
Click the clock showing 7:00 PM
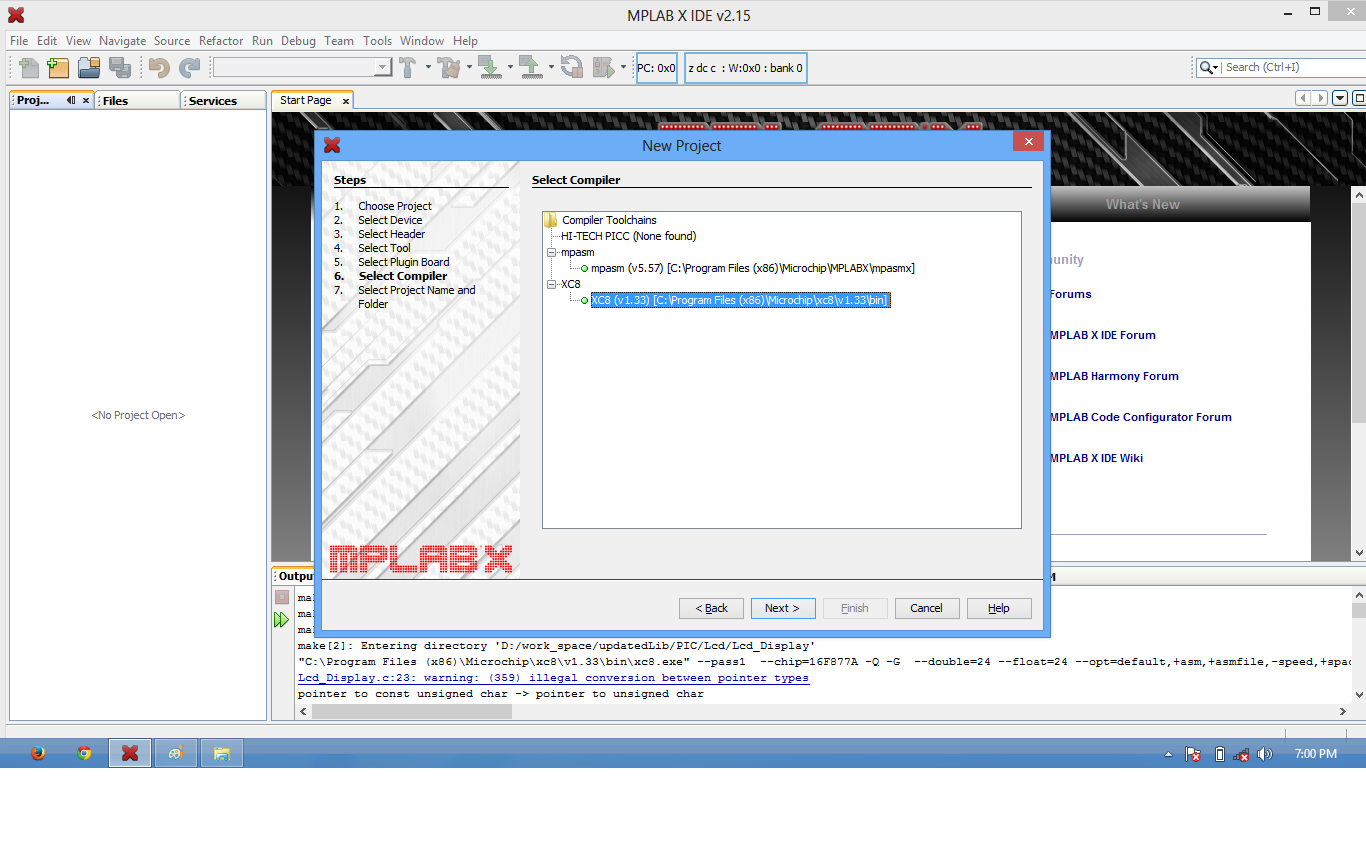pos(1315,754)
